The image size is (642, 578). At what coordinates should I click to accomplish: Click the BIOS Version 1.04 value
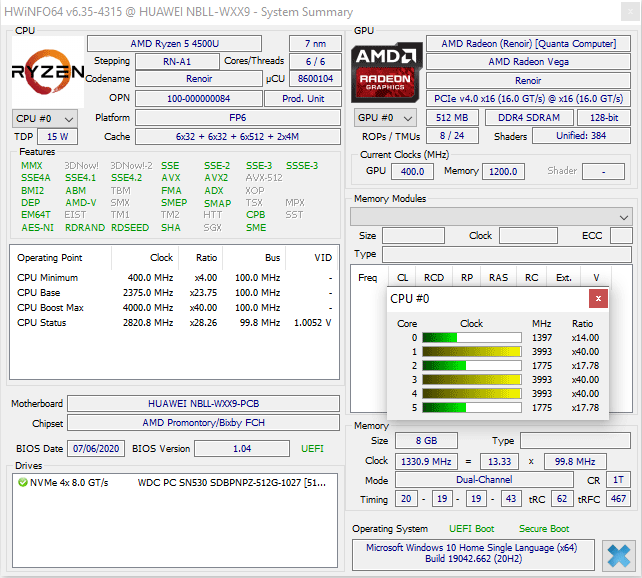(242, 449)
